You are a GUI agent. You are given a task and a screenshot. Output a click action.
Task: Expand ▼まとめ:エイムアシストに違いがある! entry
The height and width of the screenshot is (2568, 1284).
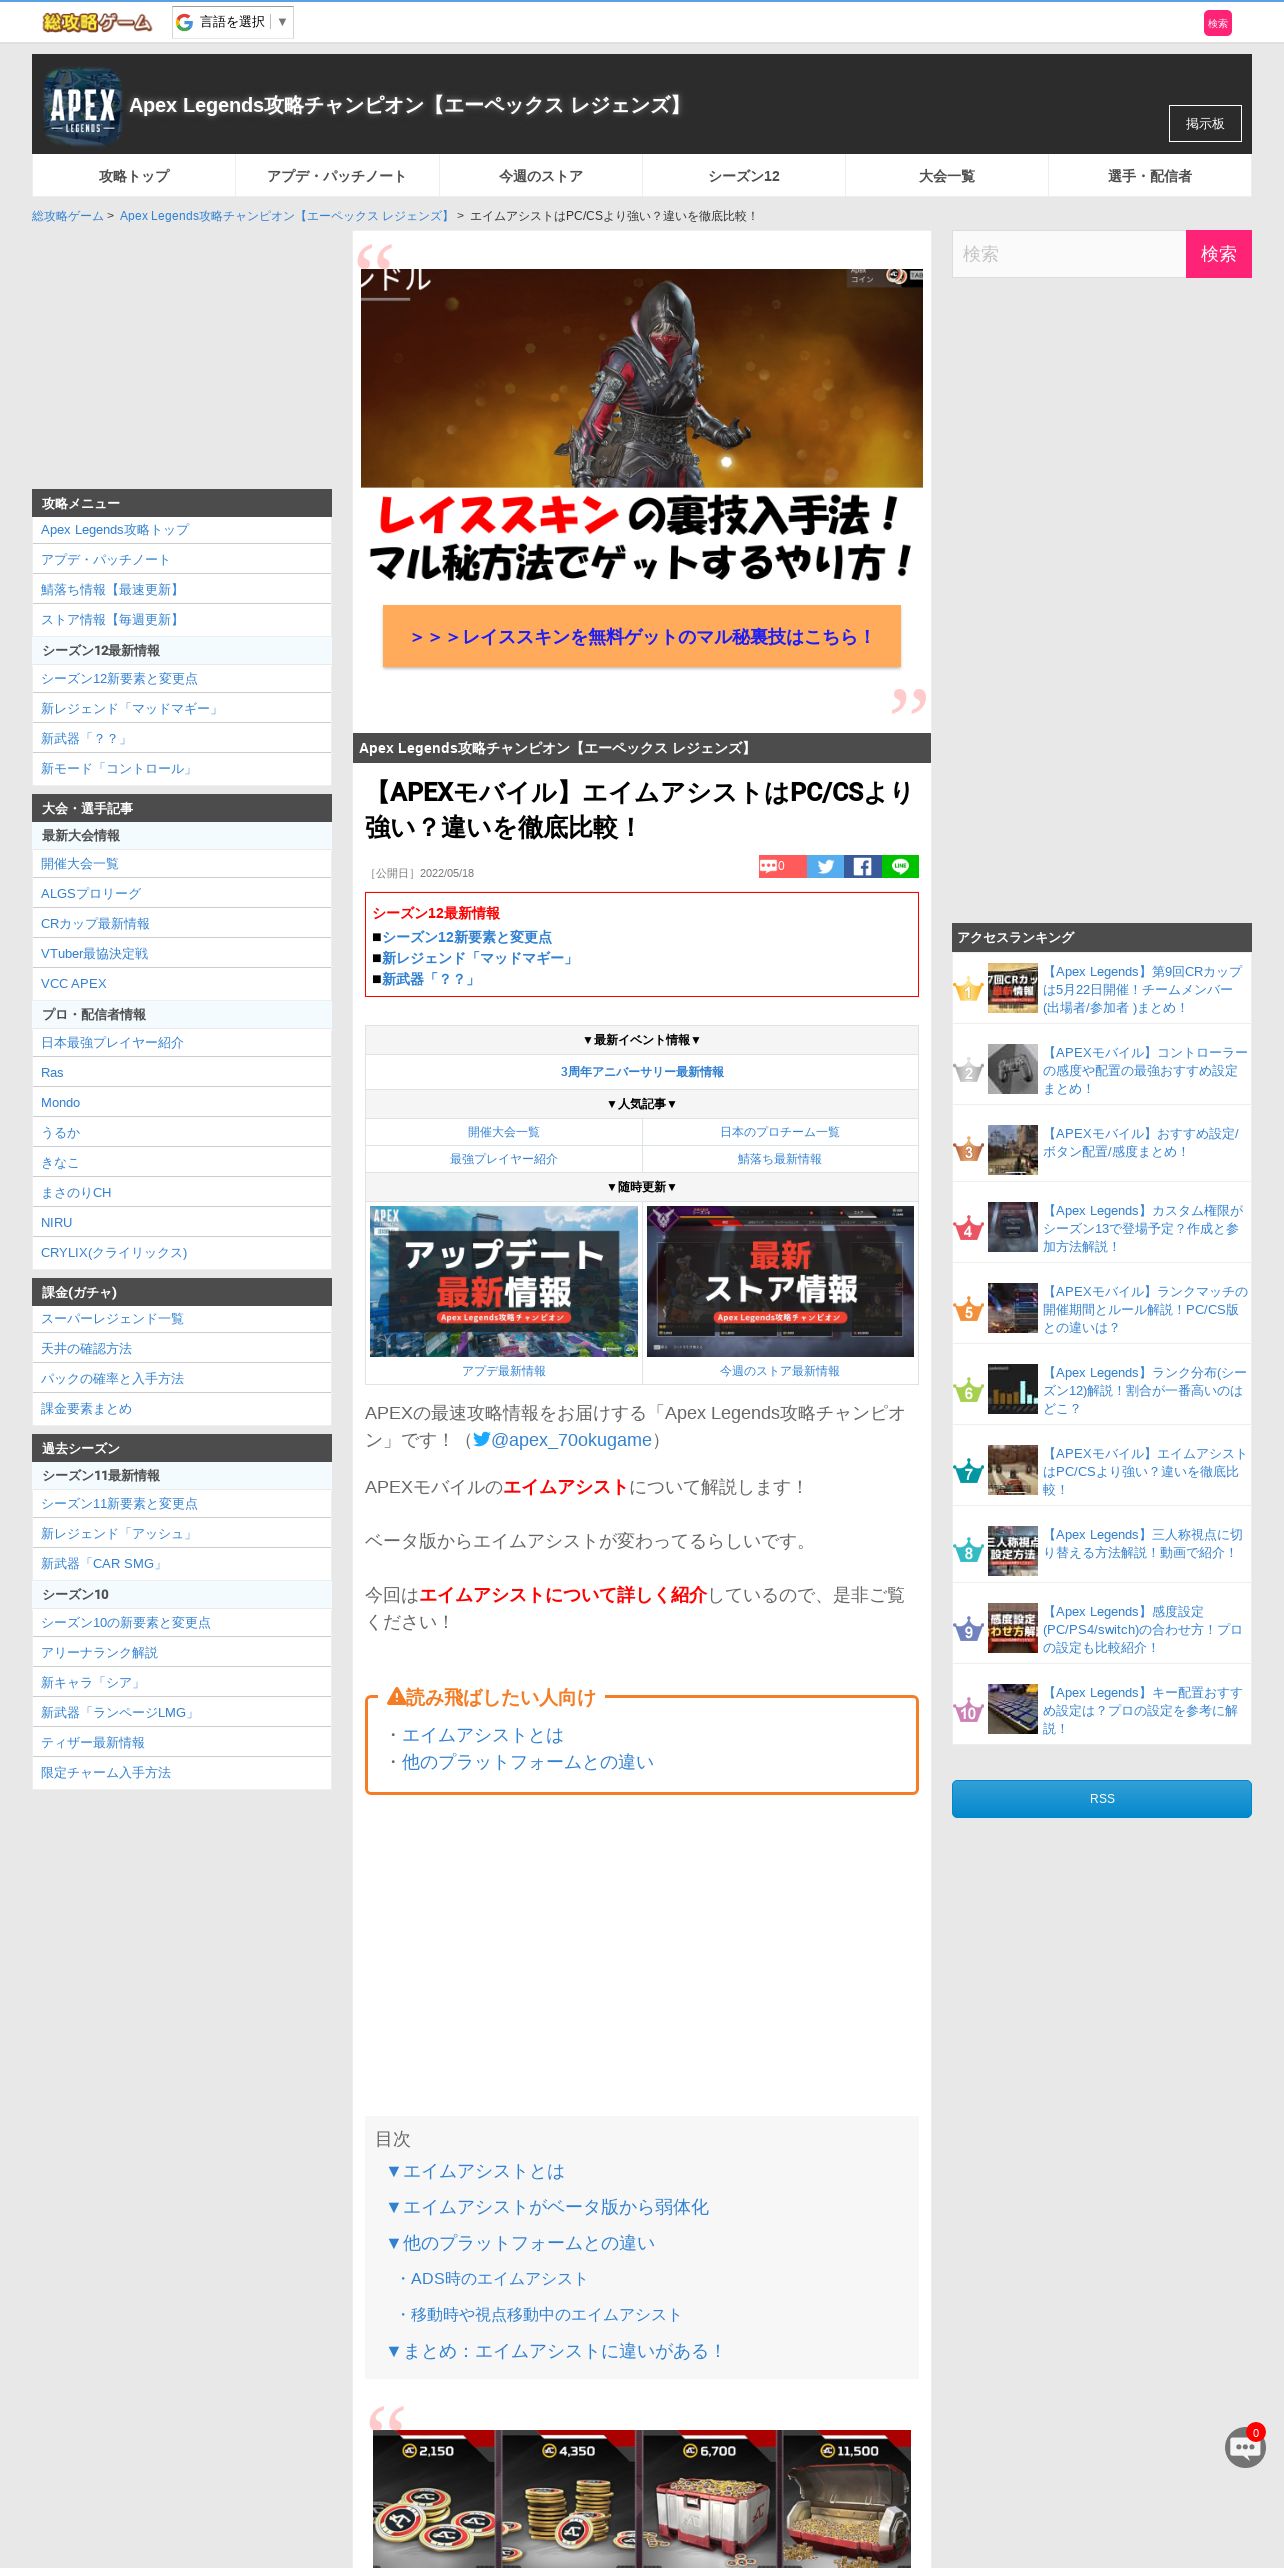coord(556,2351)
